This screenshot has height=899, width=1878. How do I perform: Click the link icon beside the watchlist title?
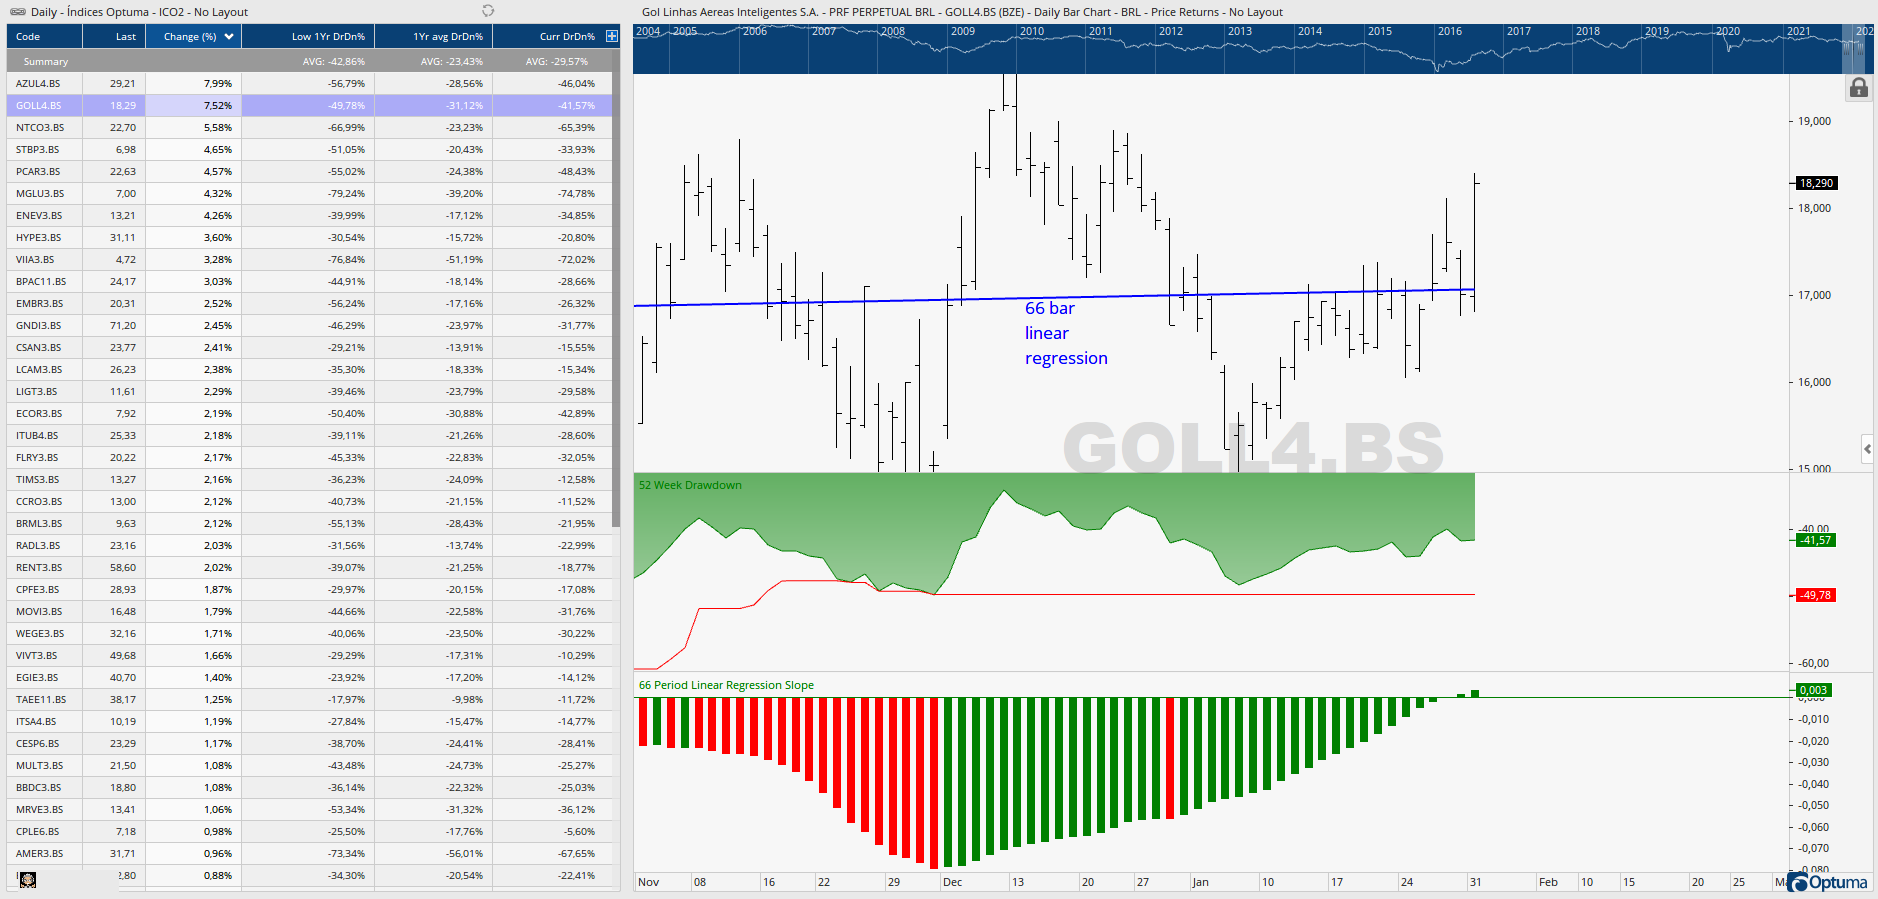pos(17,12)
